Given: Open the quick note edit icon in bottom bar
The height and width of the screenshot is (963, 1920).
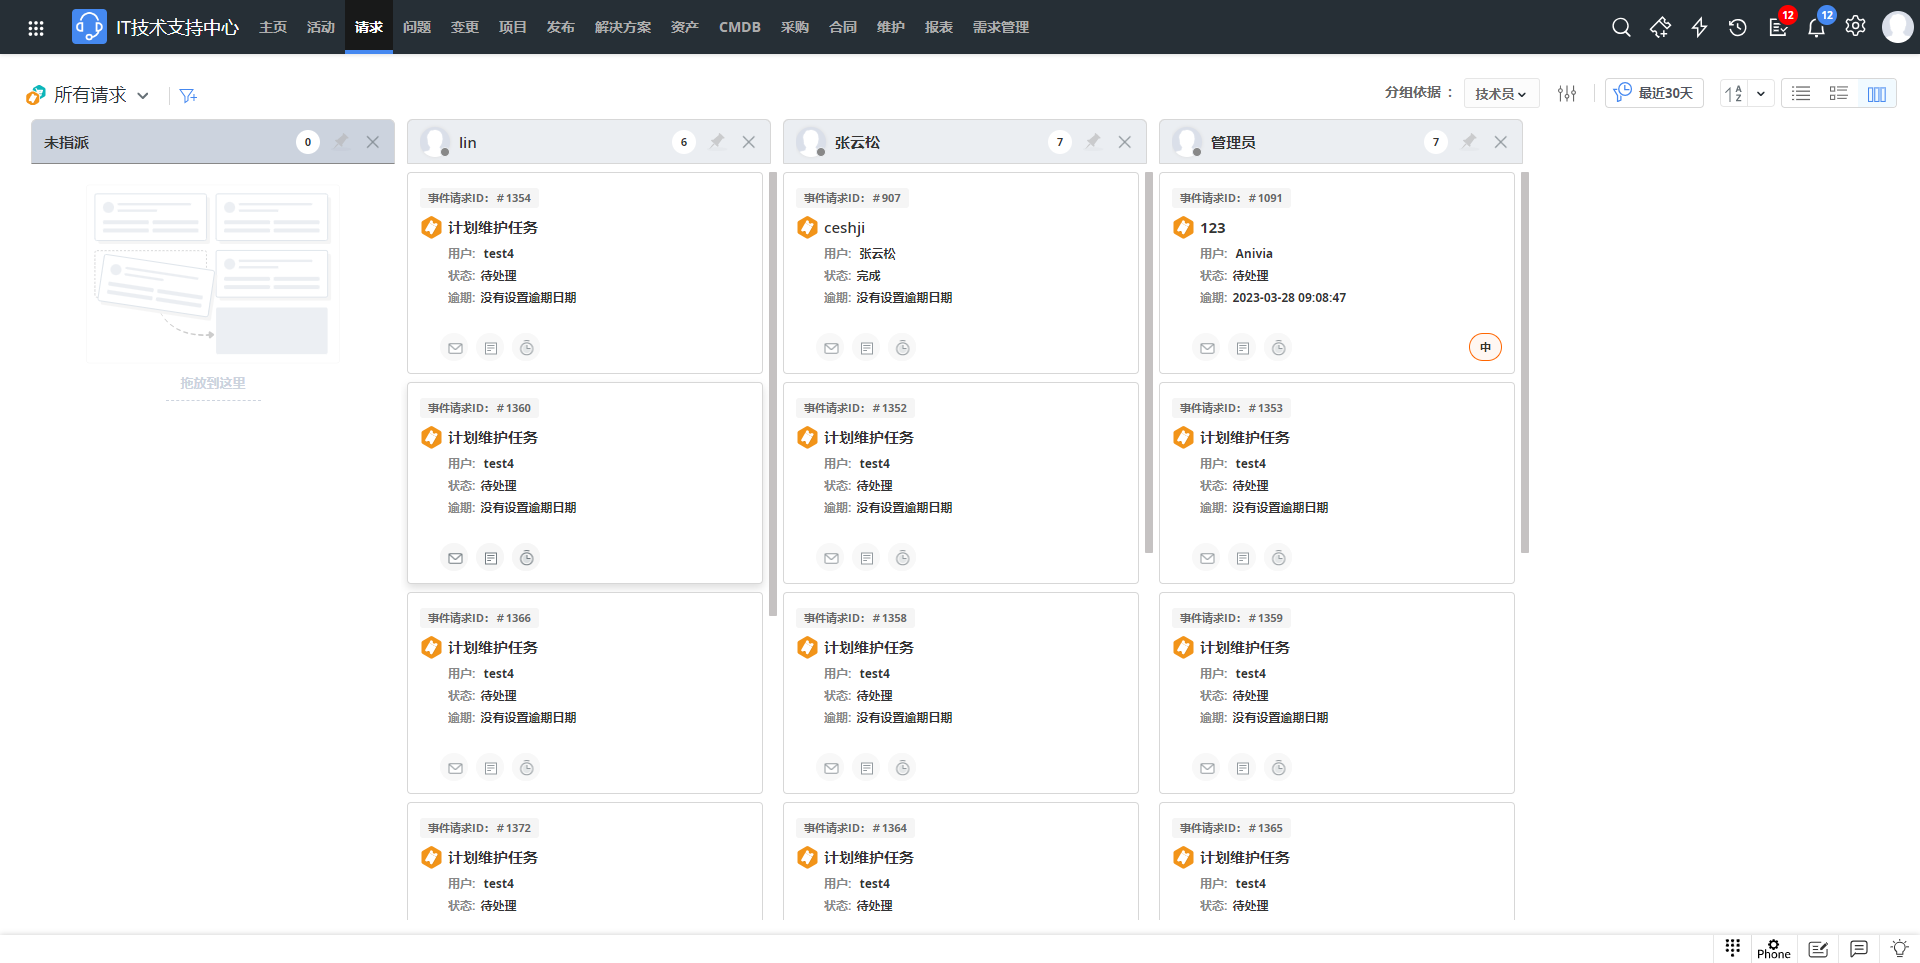Looking at the screenshot, I should (x=1818, y=949).
